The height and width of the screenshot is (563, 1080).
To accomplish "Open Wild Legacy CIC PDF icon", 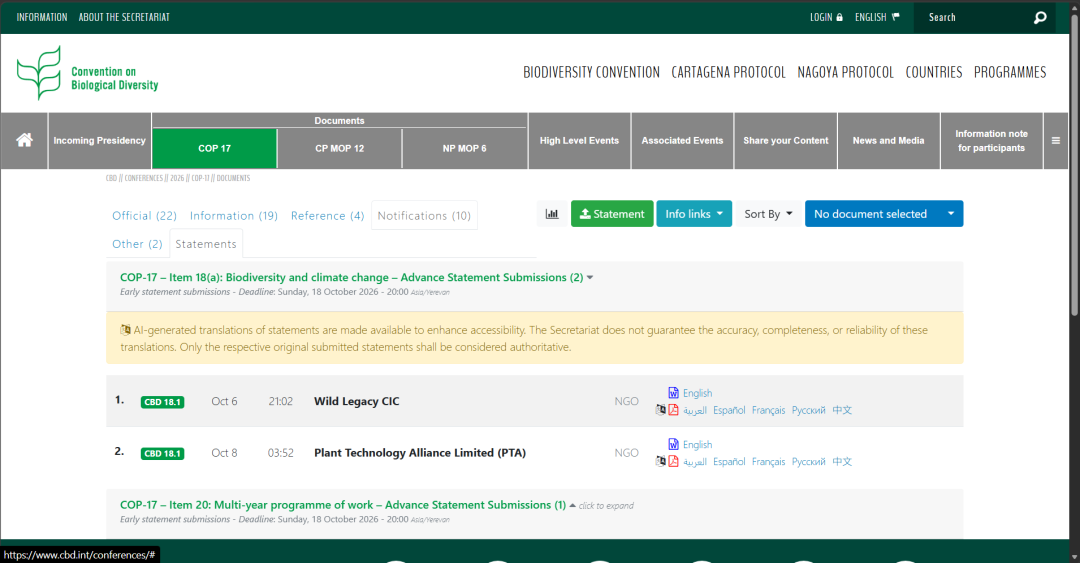I will click(x=673, y=410).
